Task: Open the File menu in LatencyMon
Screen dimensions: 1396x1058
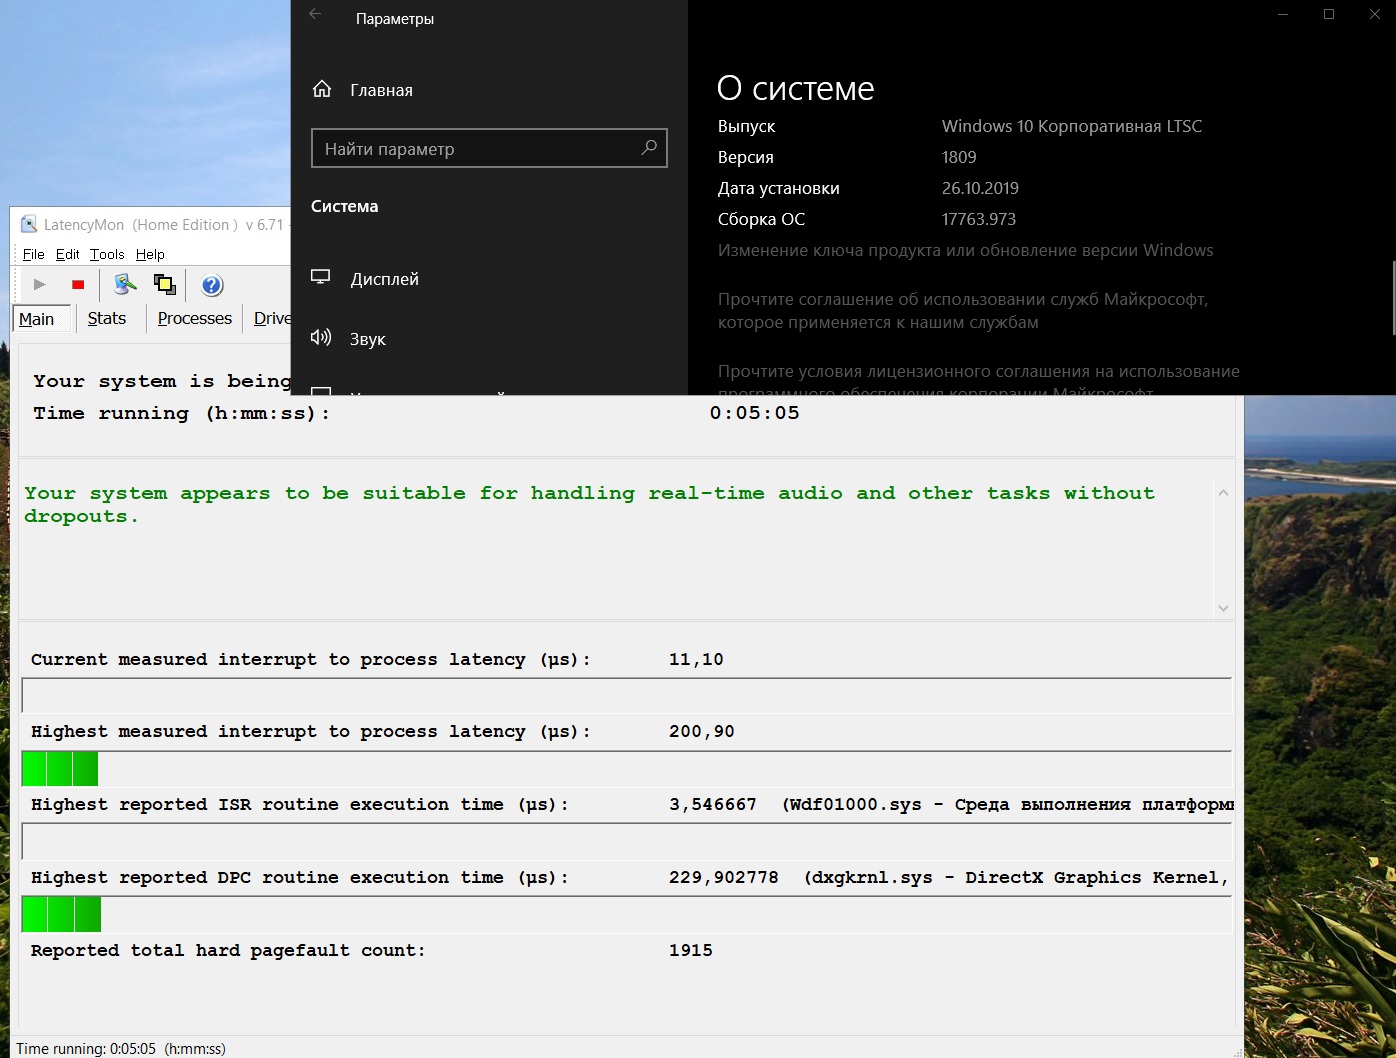Action: click(x=33, y=254)
